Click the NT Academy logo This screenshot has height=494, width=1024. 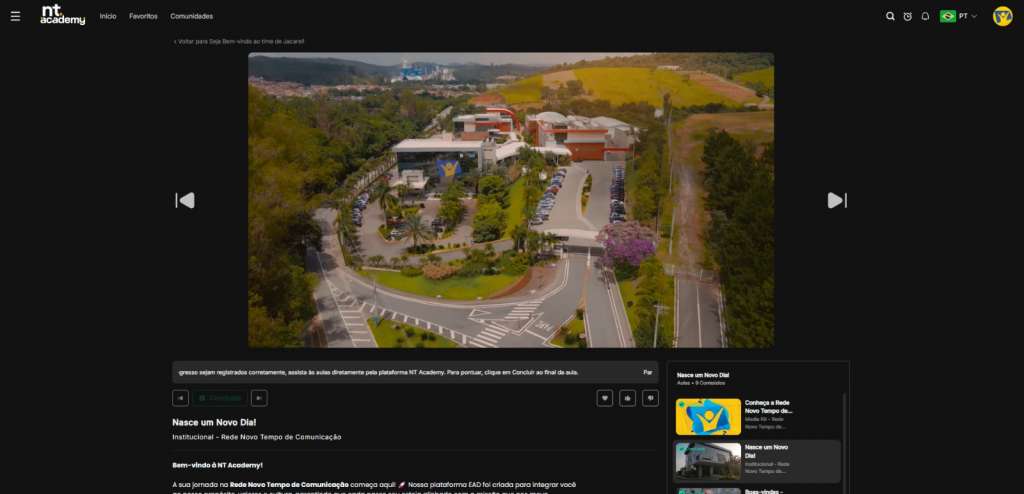pos(62,15)
